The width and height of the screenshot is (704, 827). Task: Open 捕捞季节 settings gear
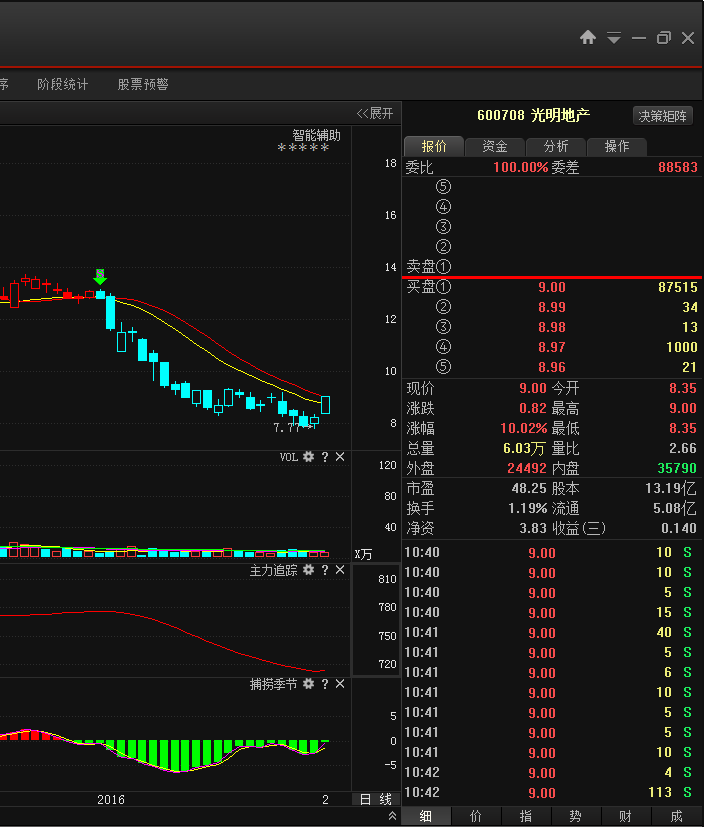tap(308, 684)
